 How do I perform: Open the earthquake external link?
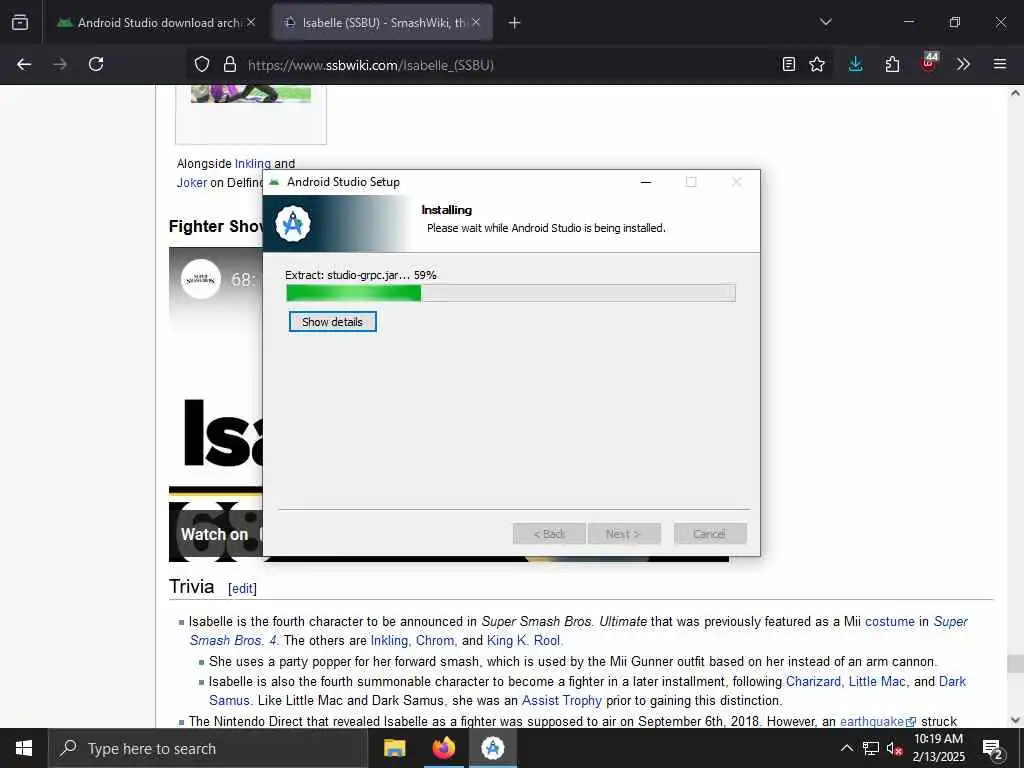tap(877, 722)
